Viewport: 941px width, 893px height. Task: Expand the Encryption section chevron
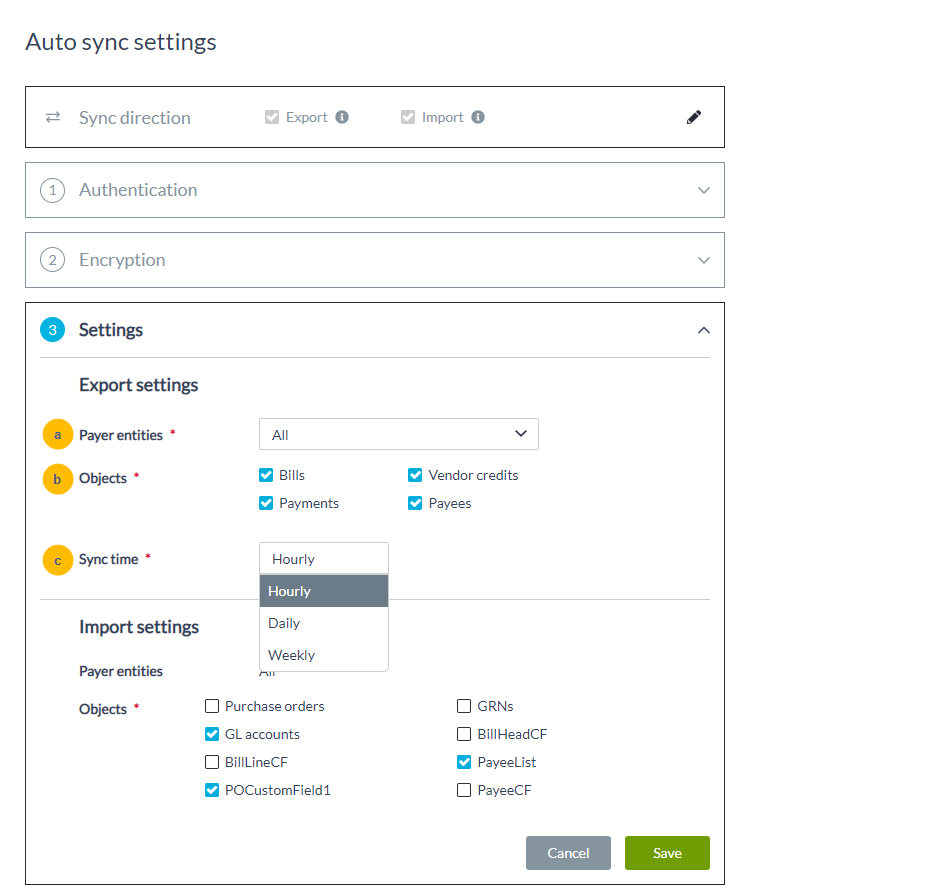pyautogui.click(x=704, y=260)
